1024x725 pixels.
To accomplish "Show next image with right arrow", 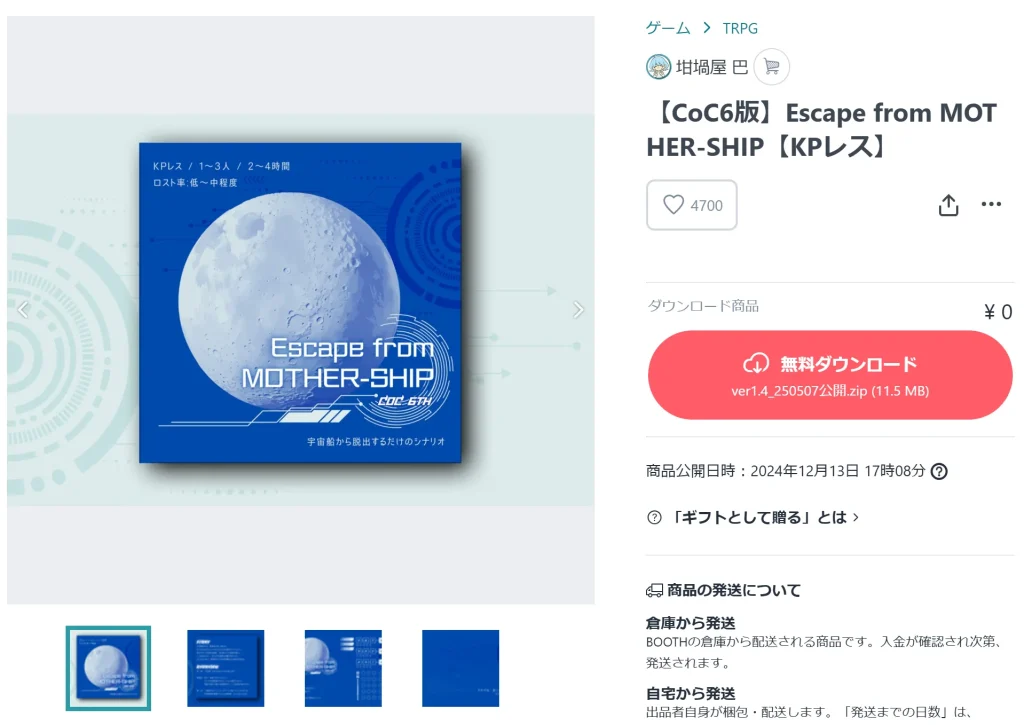I will 578,310.
